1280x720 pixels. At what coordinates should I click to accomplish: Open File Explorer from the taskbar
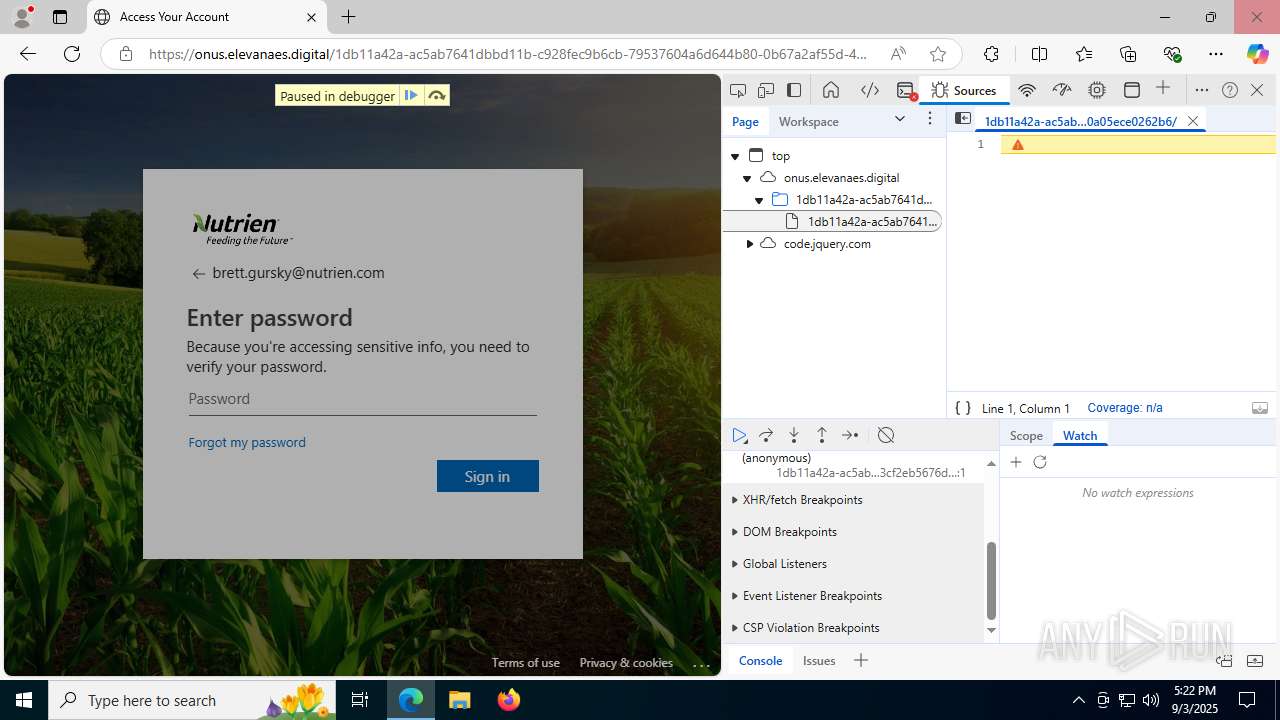460,700
